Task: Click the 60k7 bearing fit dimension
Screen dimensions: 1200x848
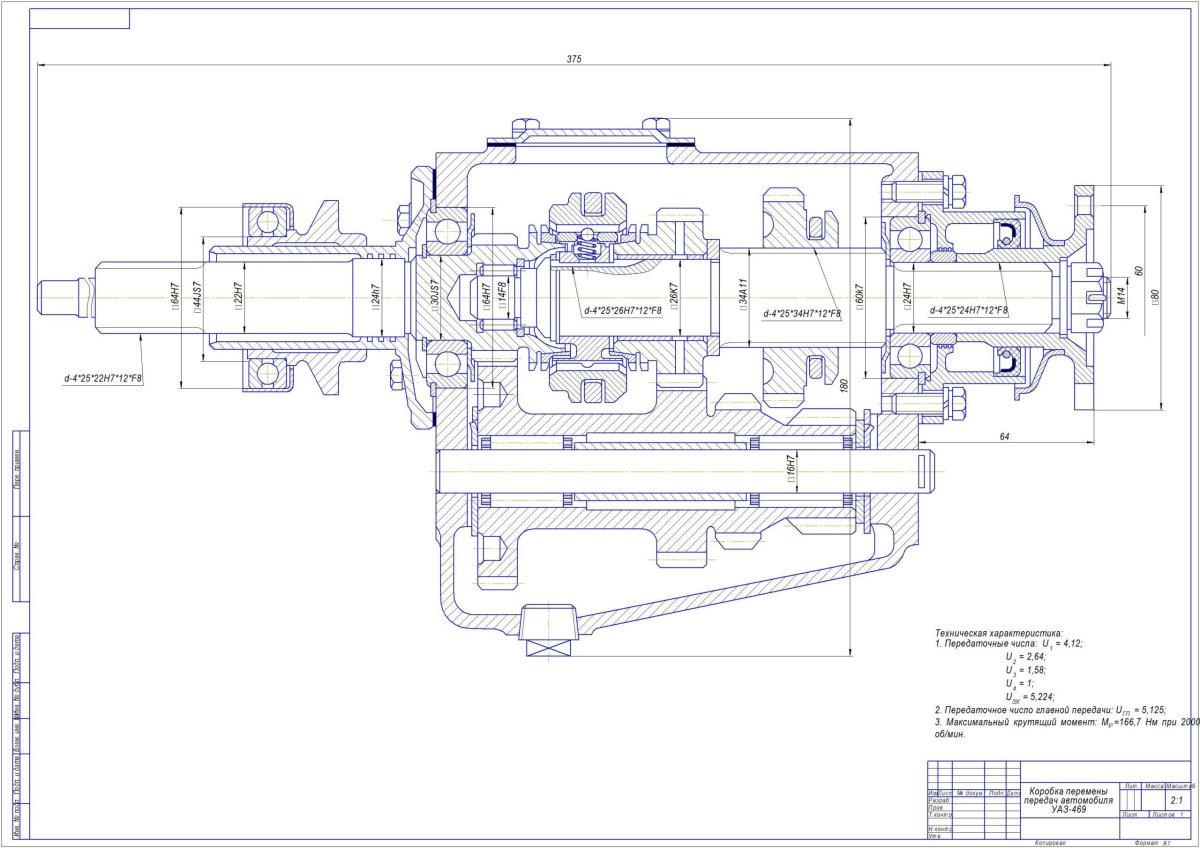Action: (x=859, y=299)
